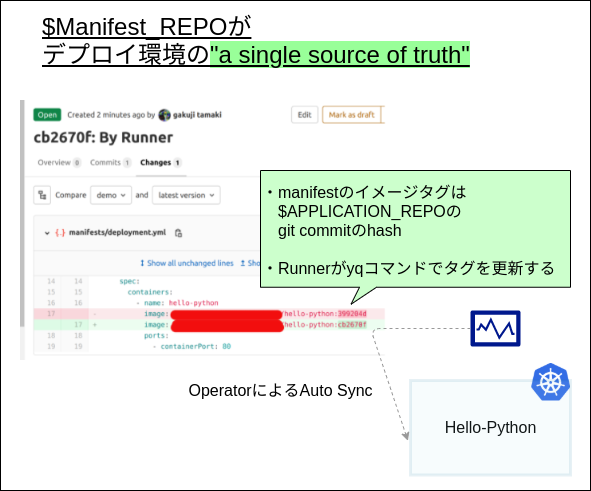
Task: Click the Operator Auto Sync label
Action: click(x=280, y=390)
